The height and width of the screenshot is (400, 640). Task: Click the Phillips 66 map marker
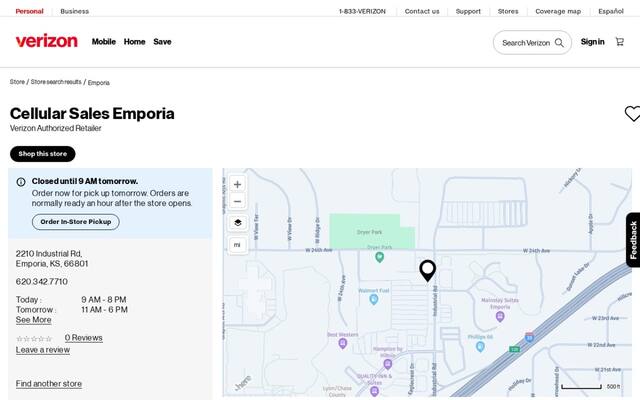(x=480, y=347)
